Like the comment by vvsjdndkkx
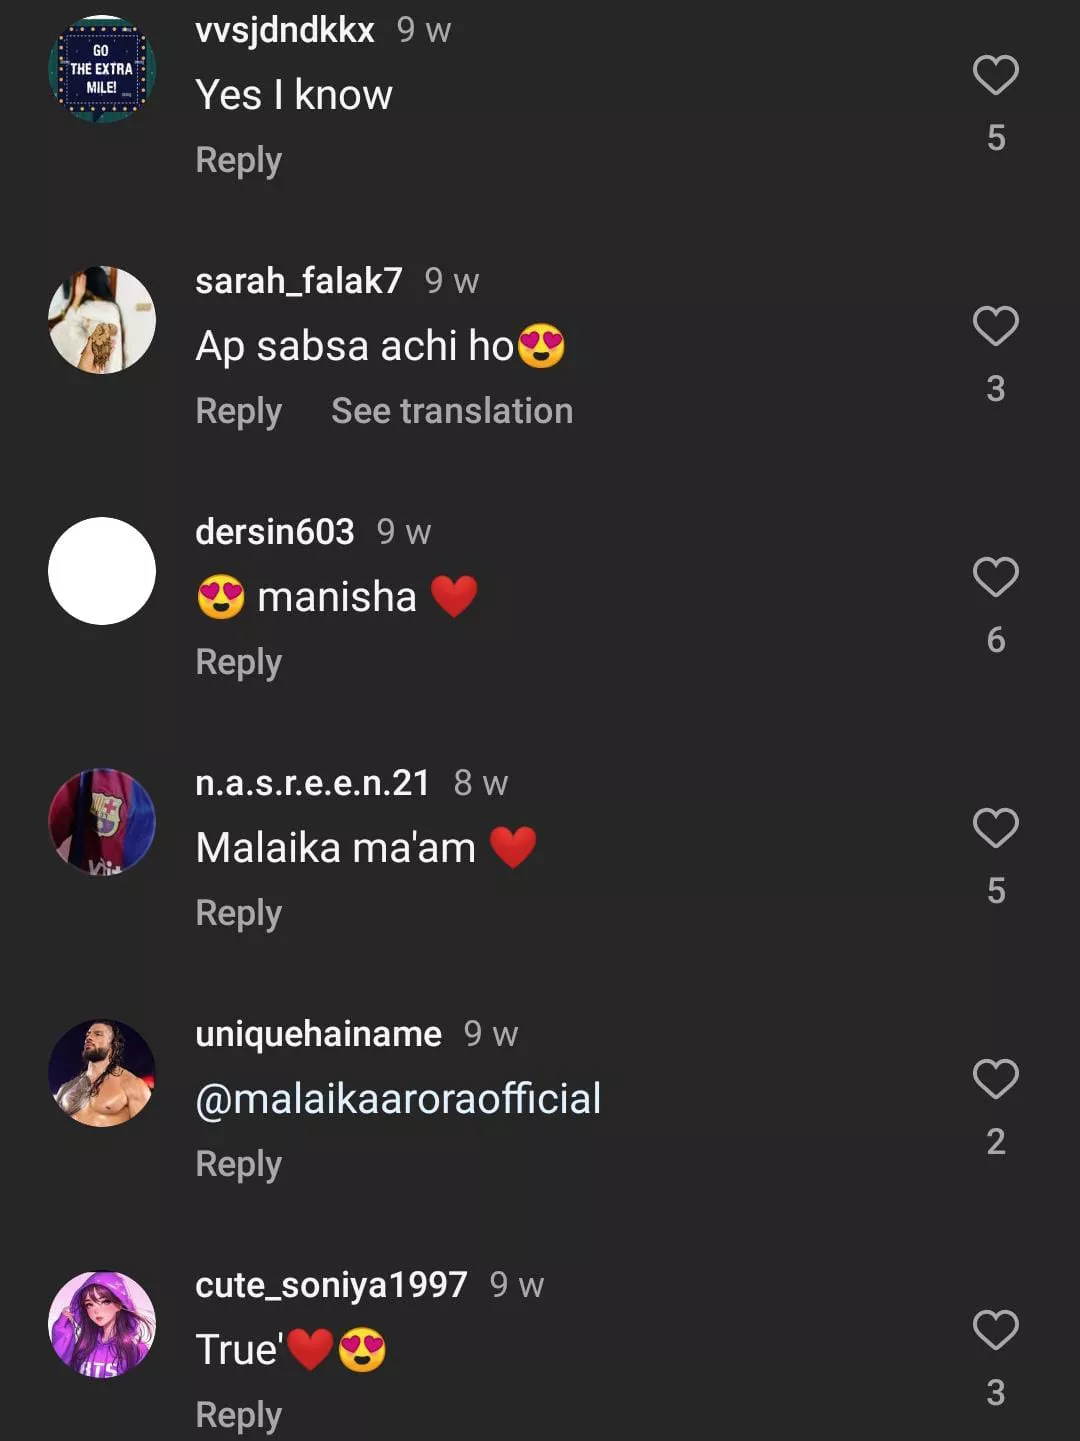The width and height of the screenshot is (1080, 1441). (995, 76)
